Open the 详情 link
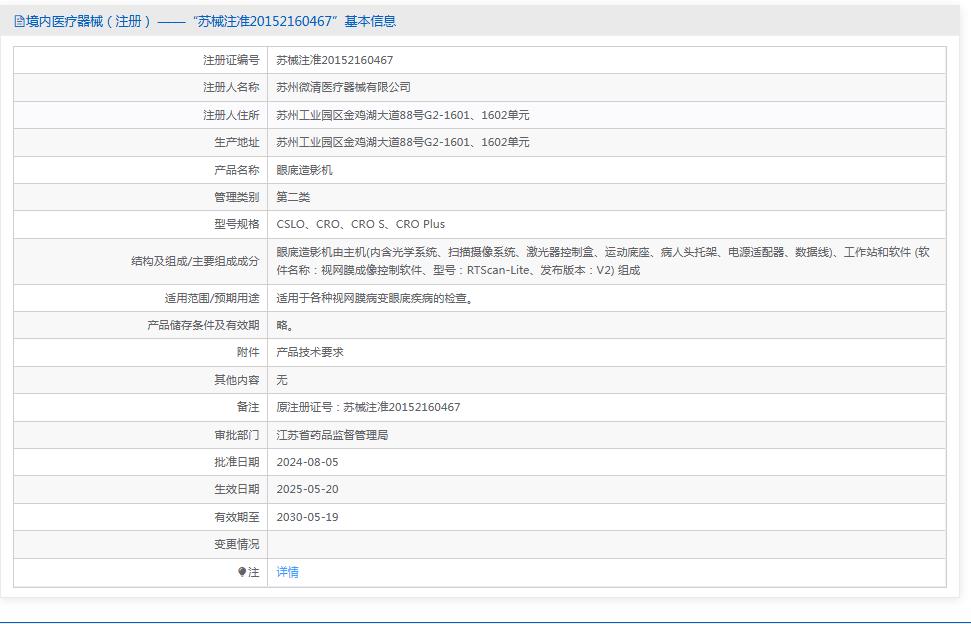This screenshot has width=971, height=624. point(286,572)
